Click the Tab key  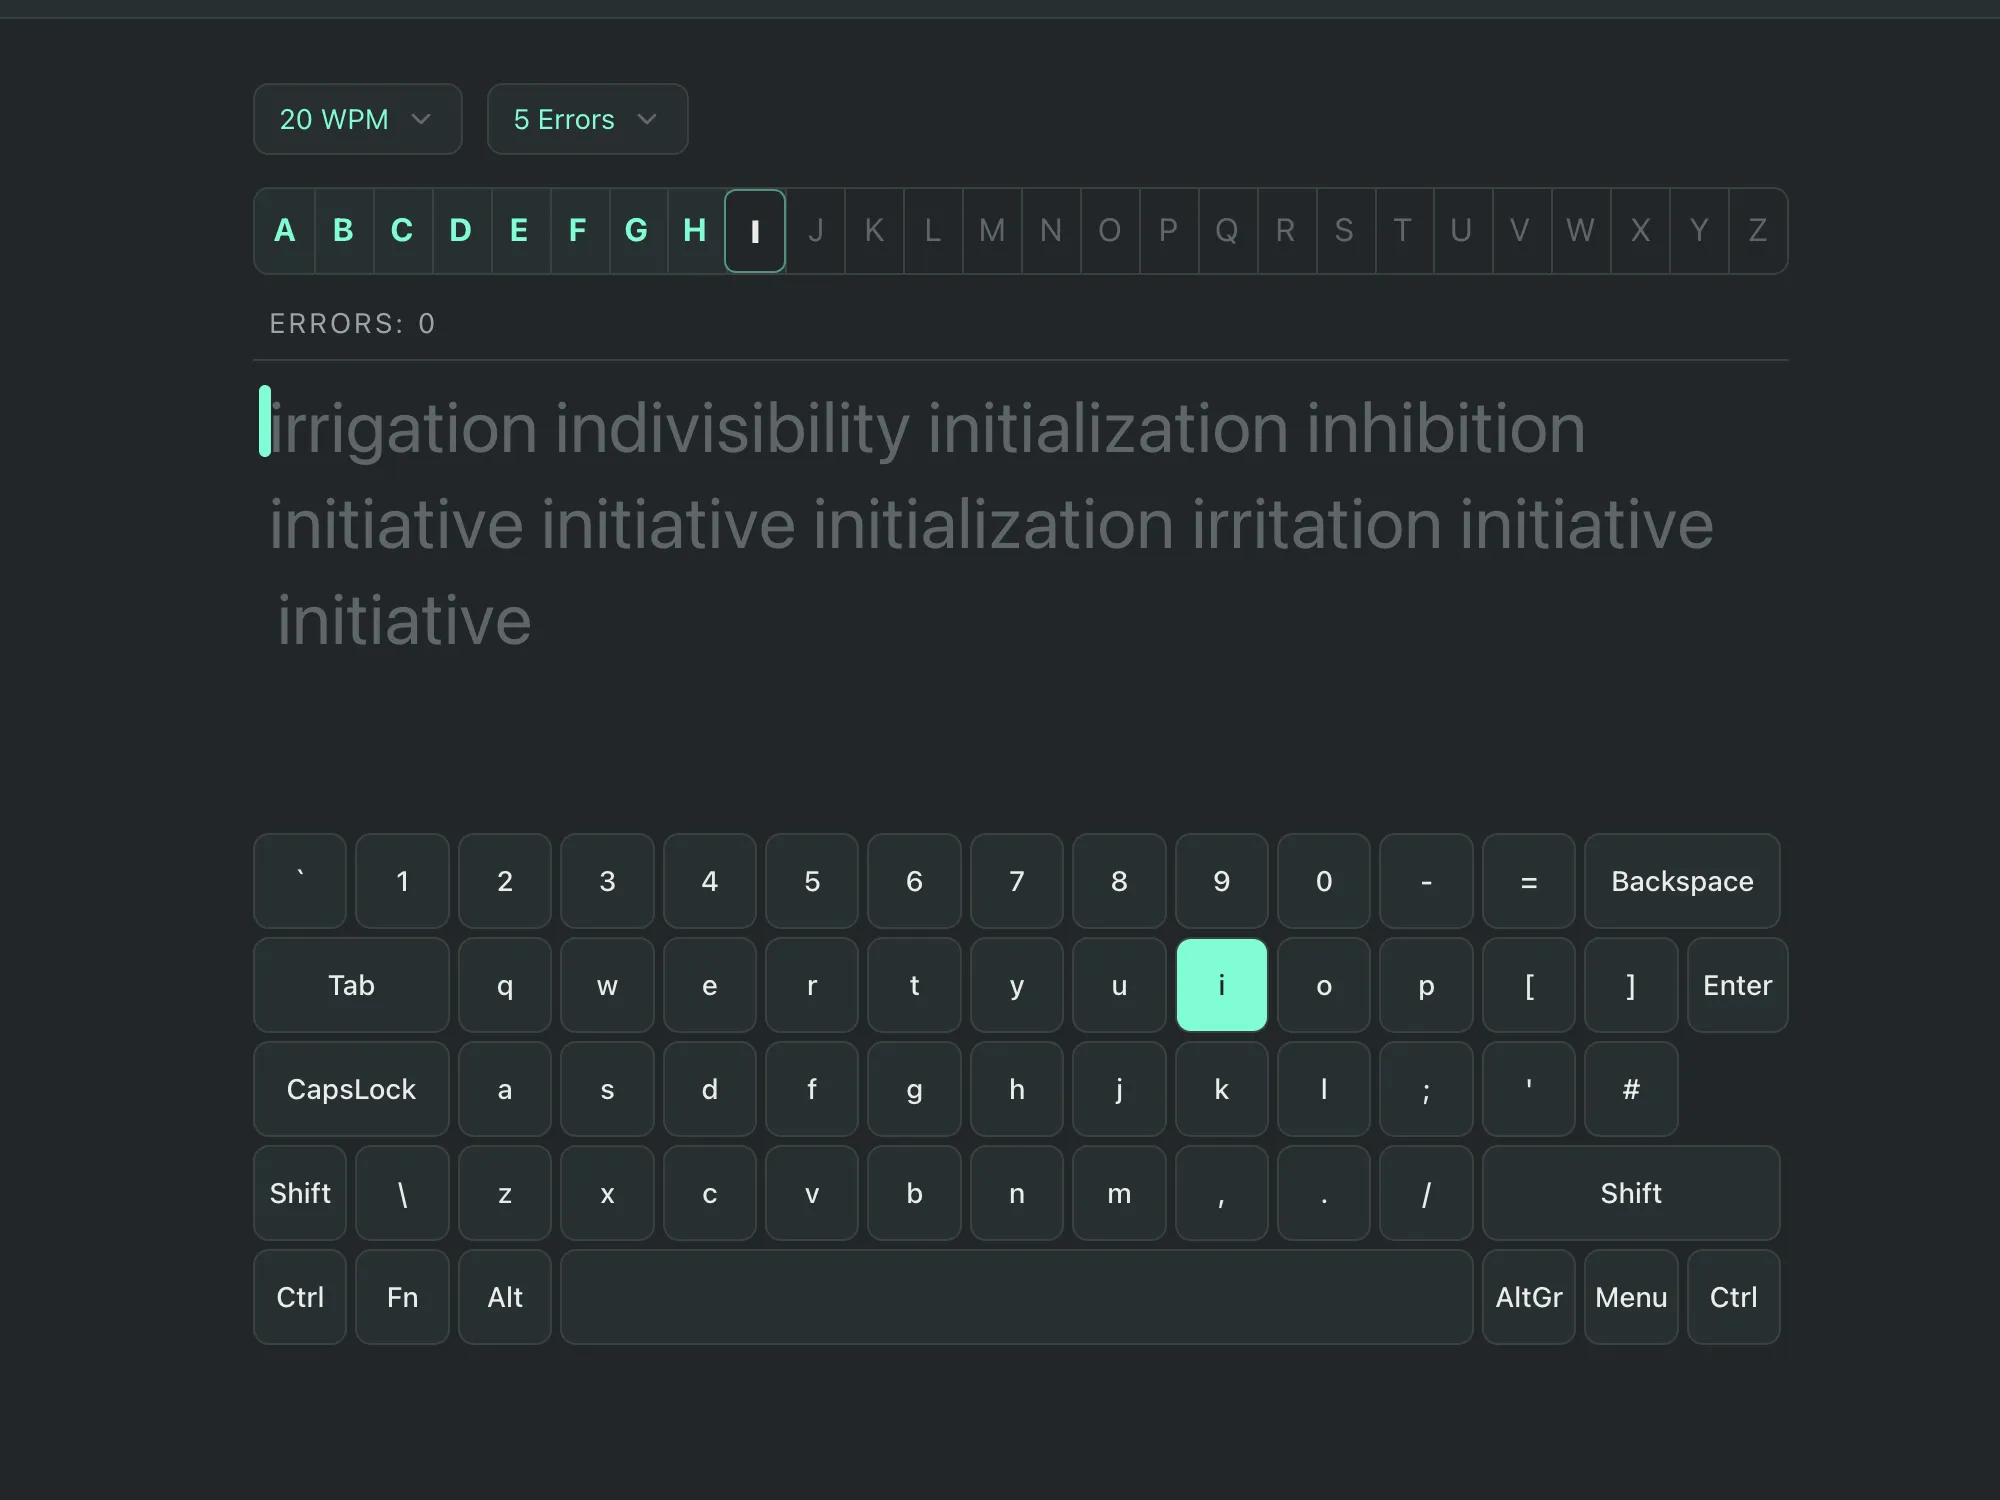351,985
